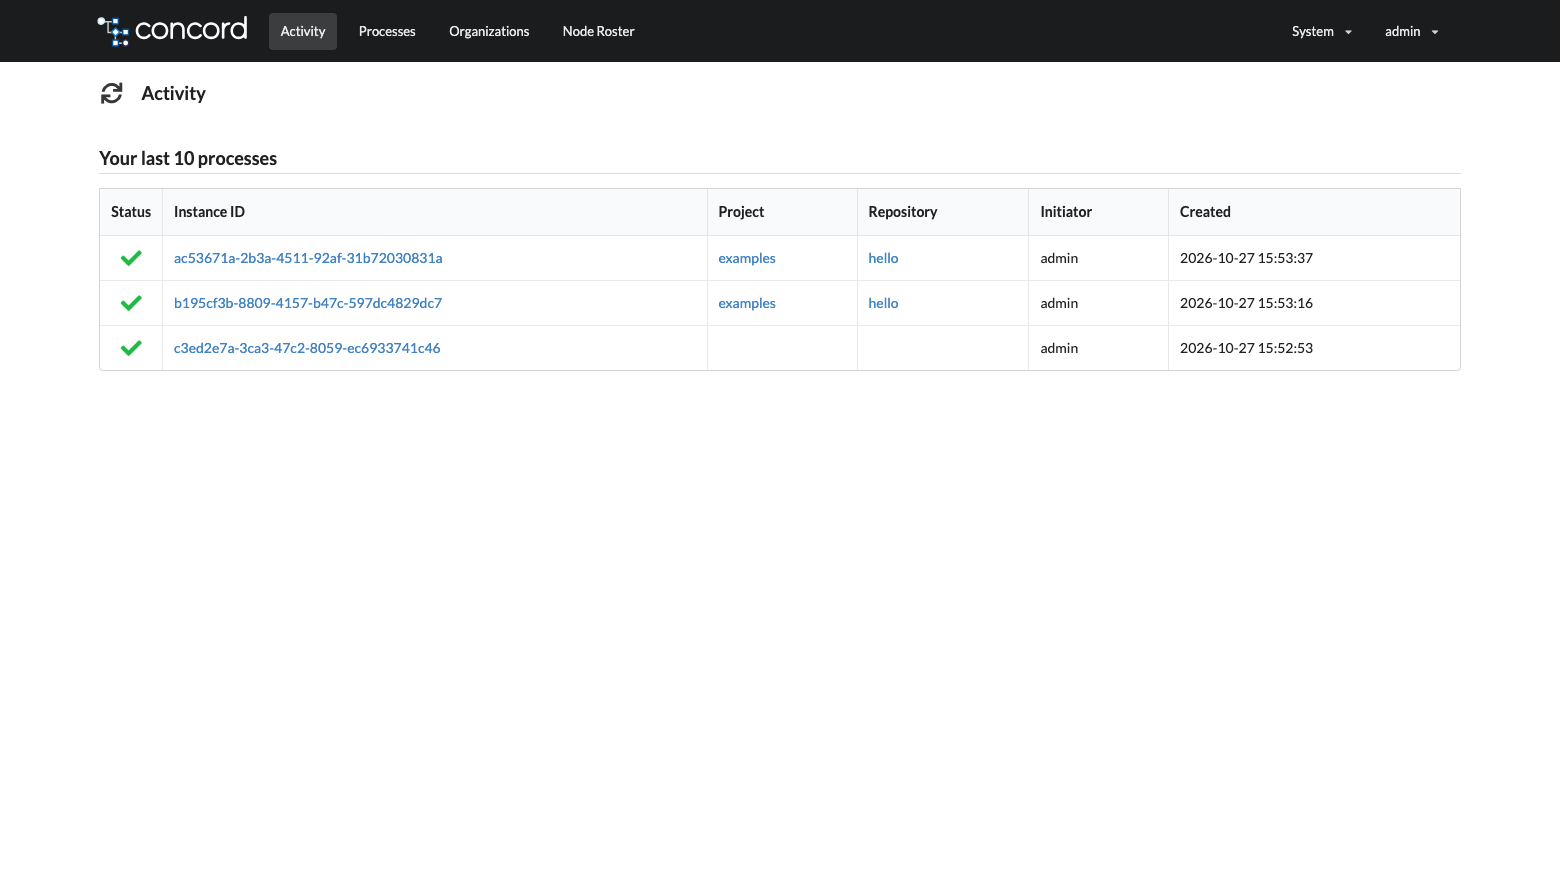Click the Repository column header

click(x=942, y=212)
